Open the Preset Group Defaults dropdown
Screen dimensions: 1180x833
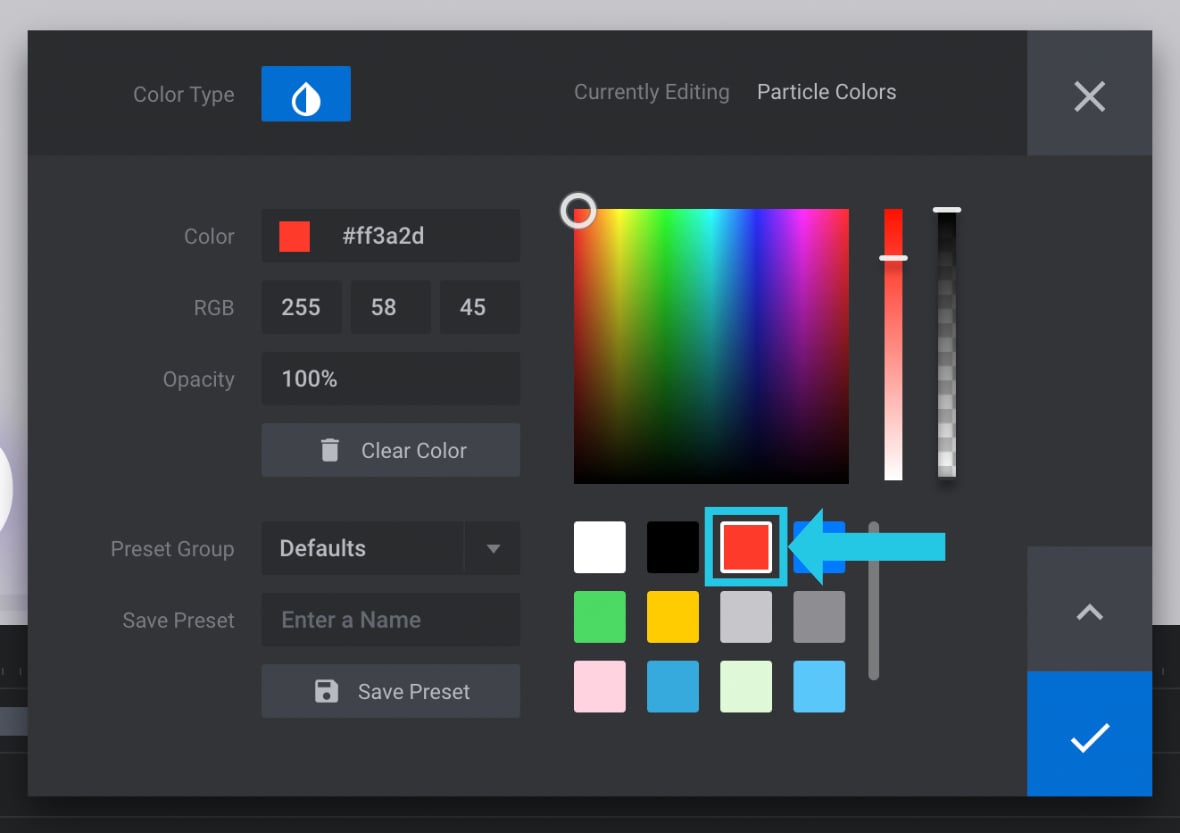[391, 548]
